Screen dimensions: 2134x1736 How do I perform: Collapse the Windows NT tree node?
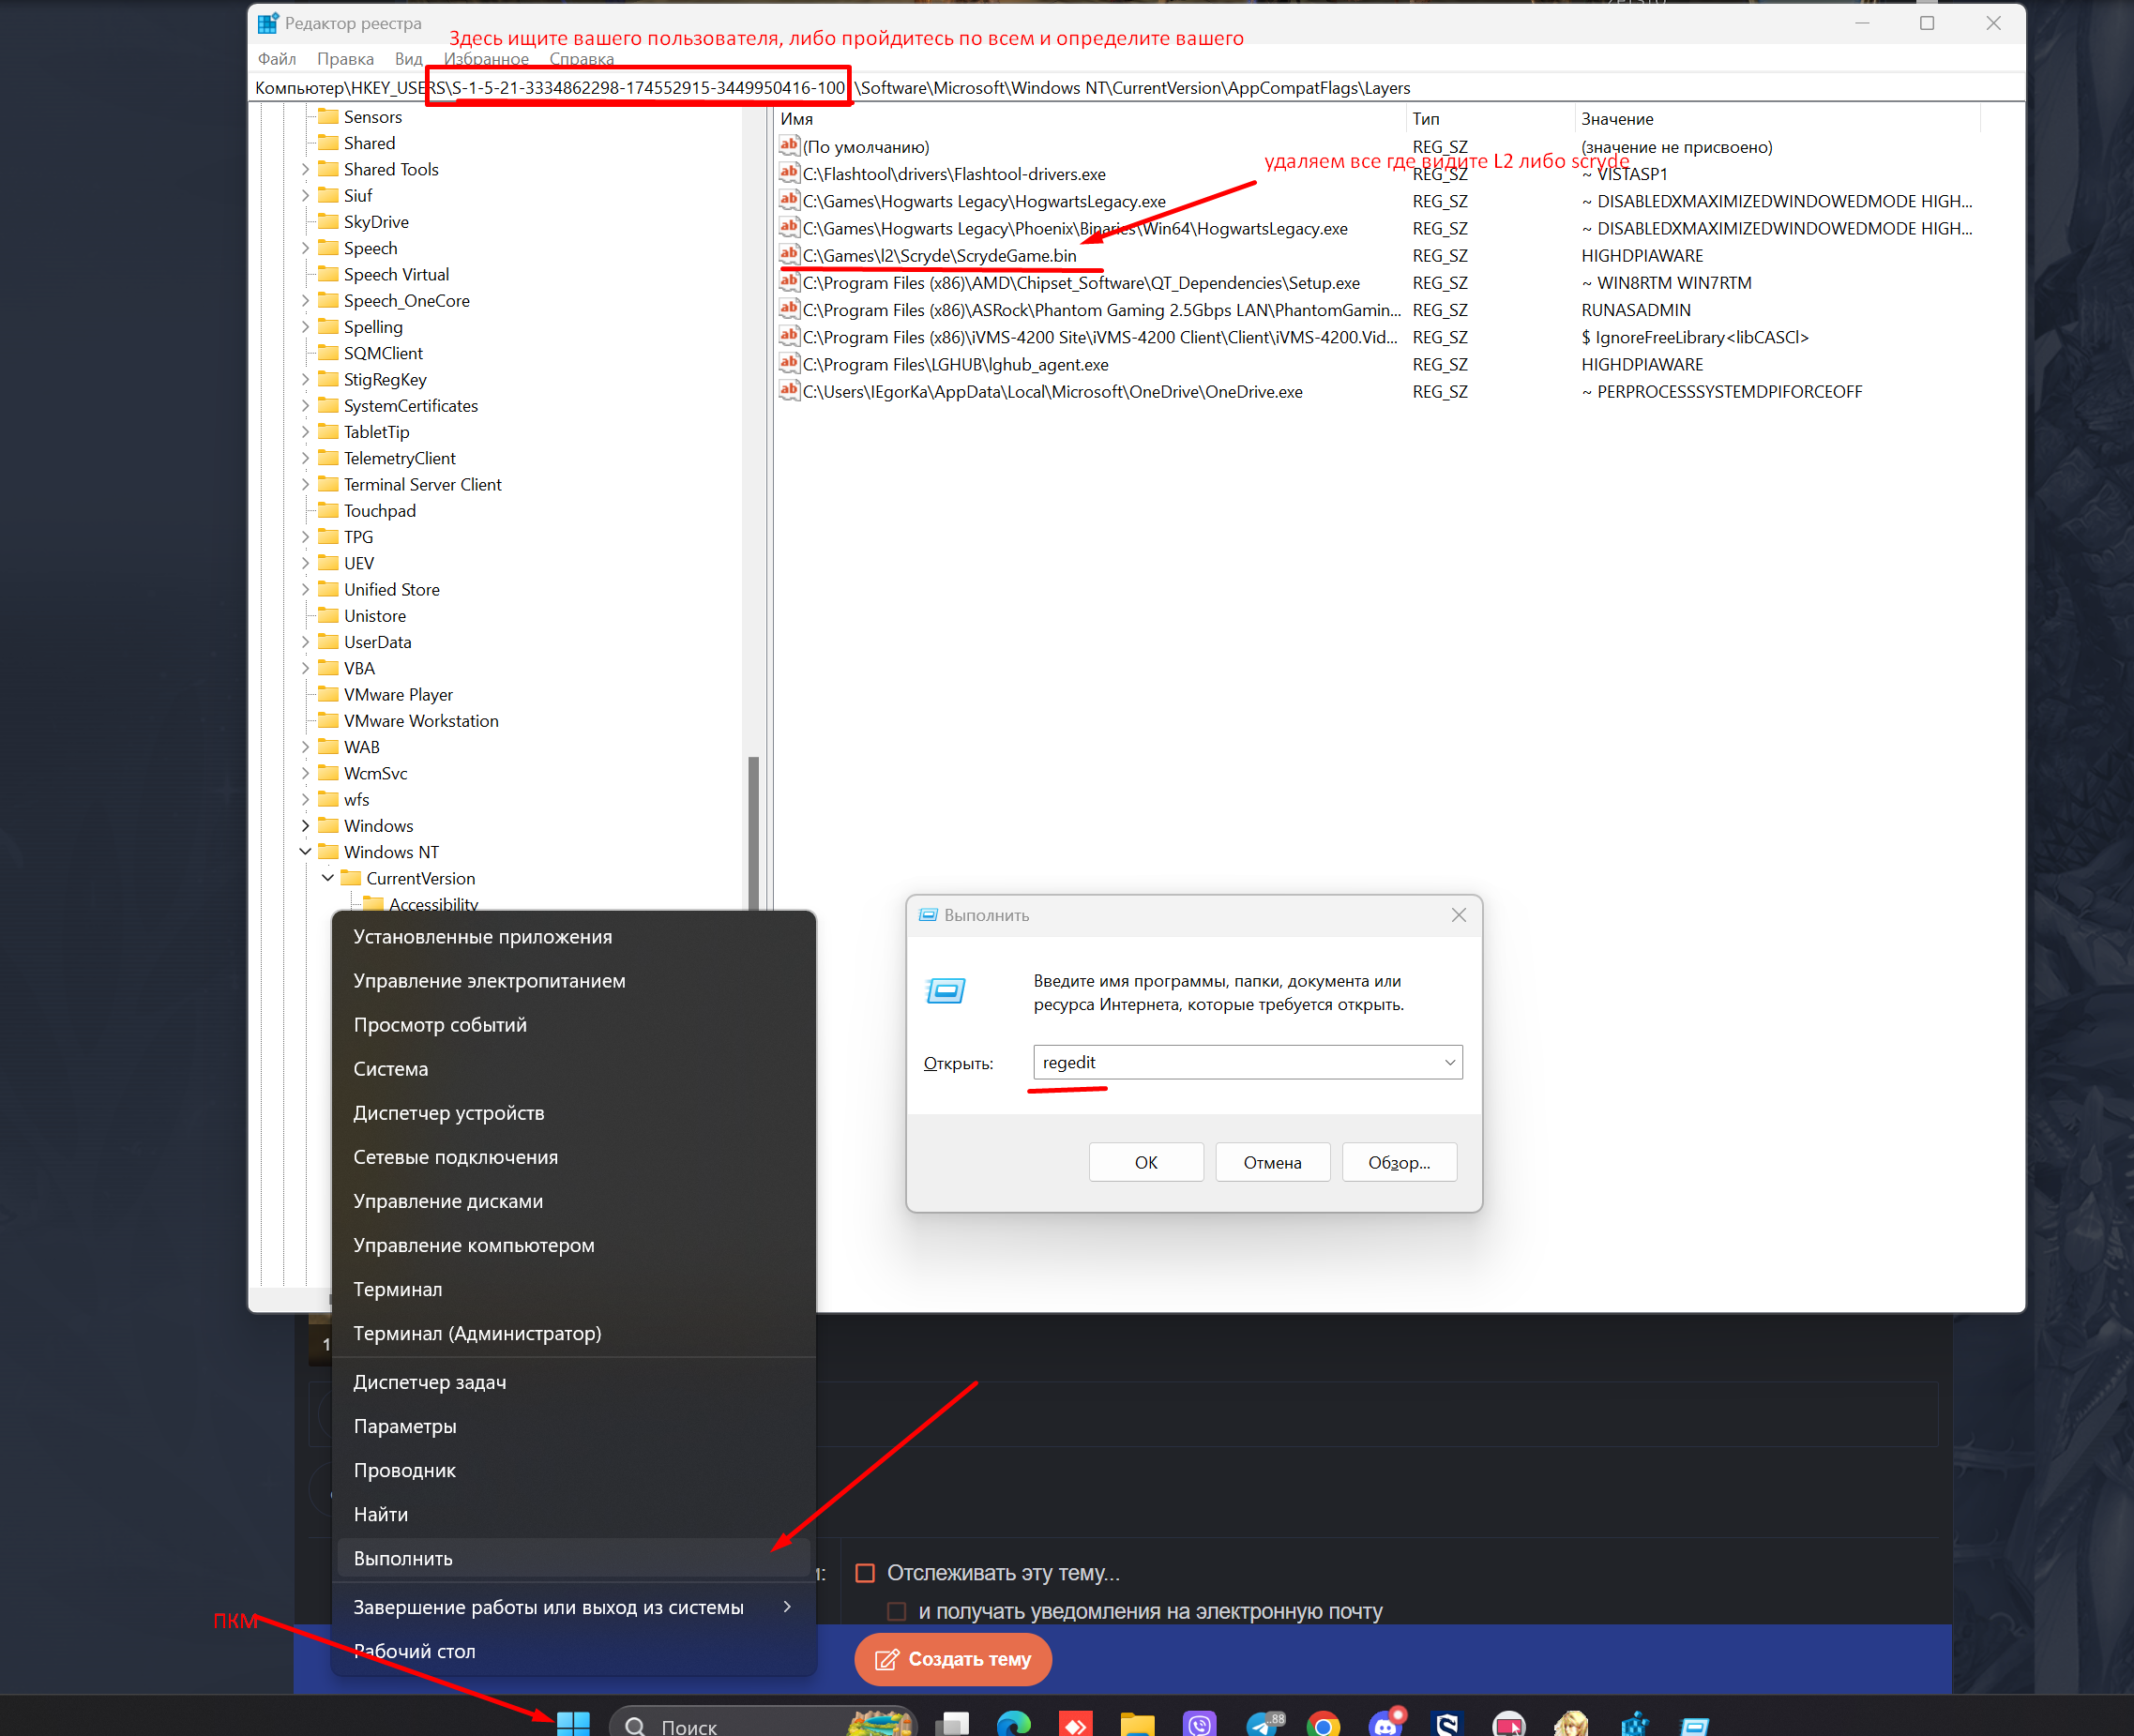[x=306, y=852]
